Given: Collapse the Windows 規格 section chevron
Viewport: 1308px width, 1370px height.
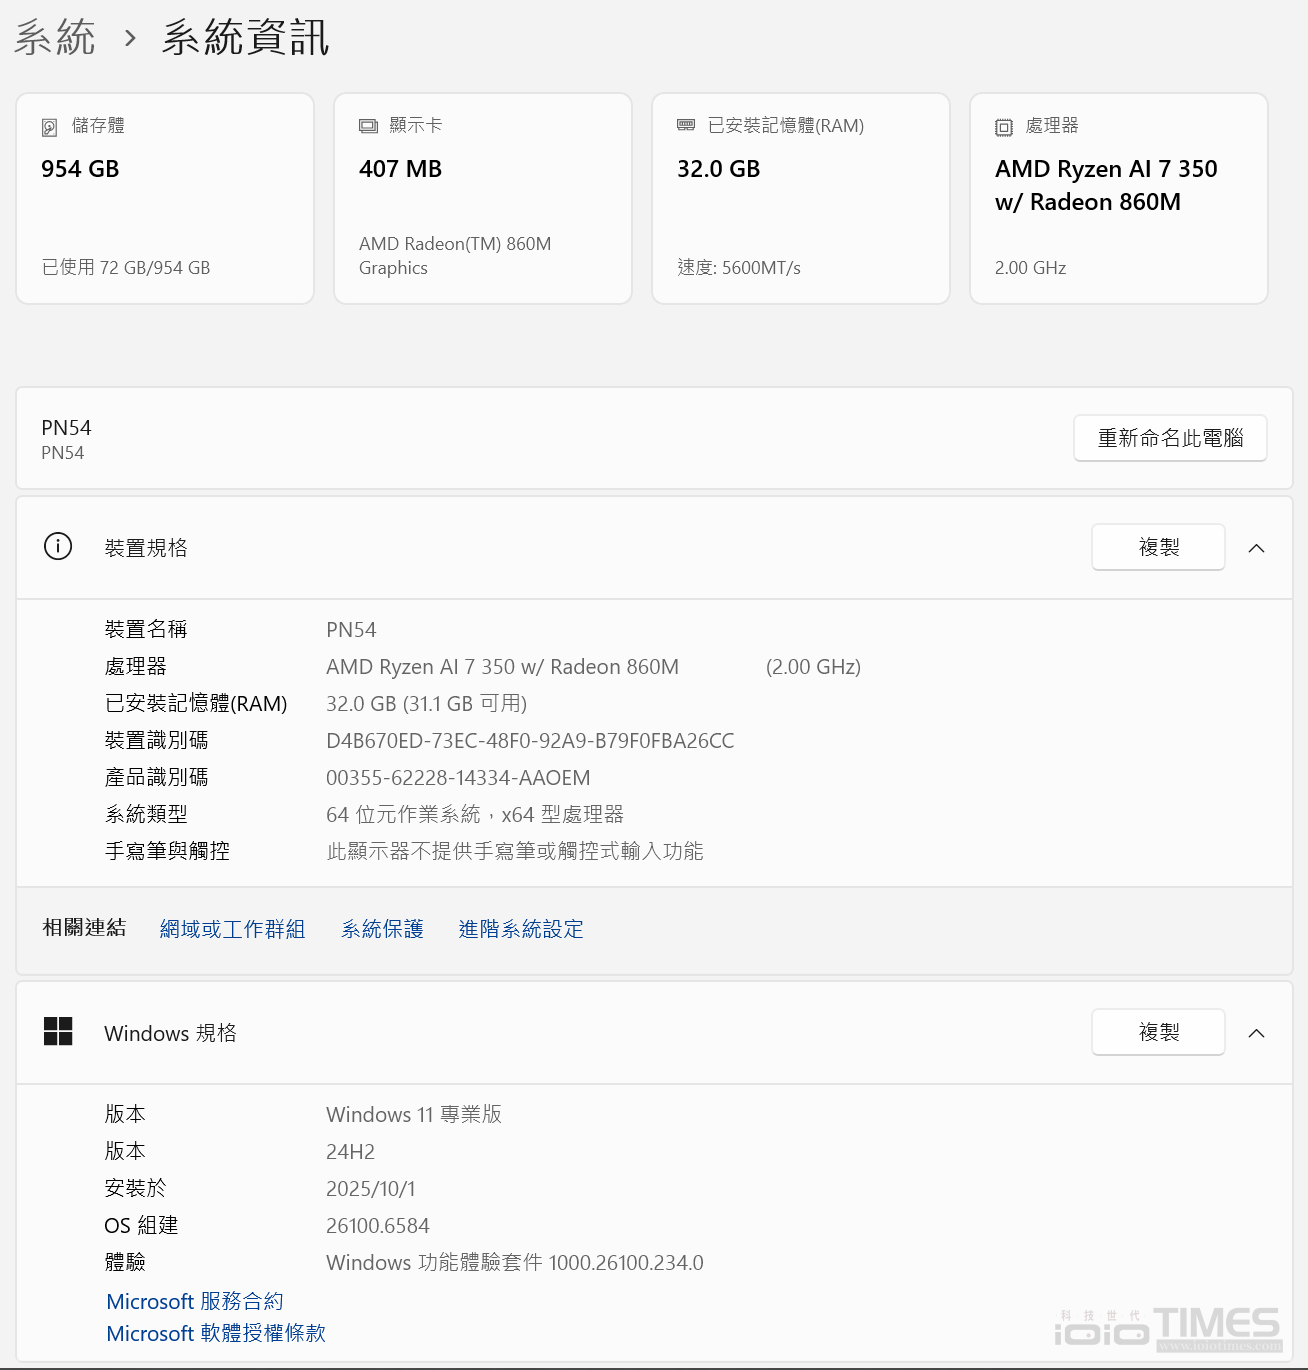Looking at the screenshot, I should pyautogui.click(x=1257, y=1033).
